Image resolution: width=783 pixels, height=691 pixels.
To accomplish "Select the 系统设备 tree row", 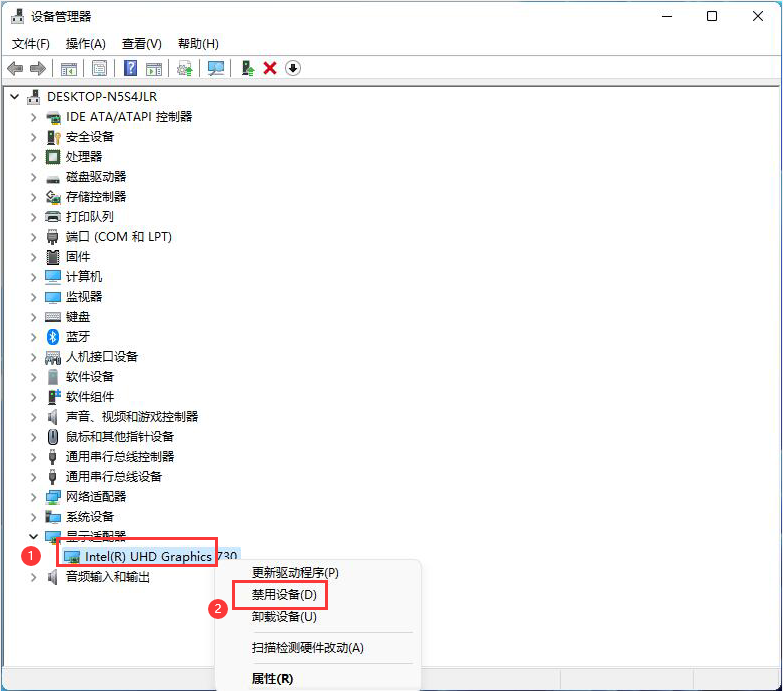I will [90, 517].
